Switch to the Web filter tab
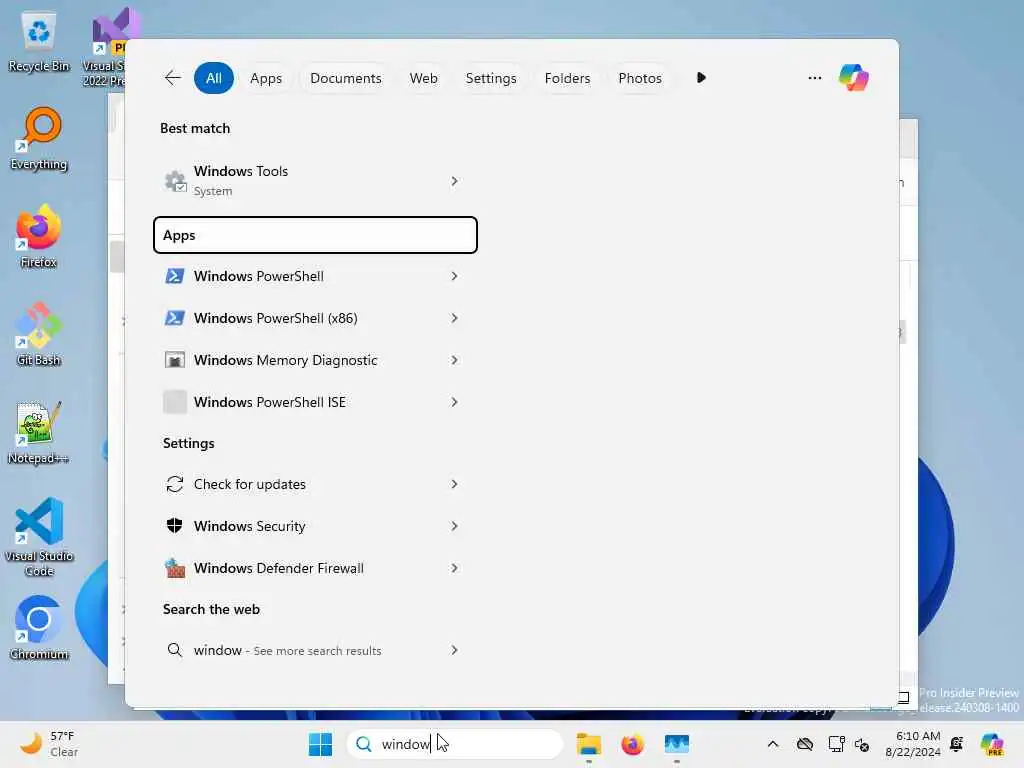This screenshot has height=768, width=1024. 423,78
